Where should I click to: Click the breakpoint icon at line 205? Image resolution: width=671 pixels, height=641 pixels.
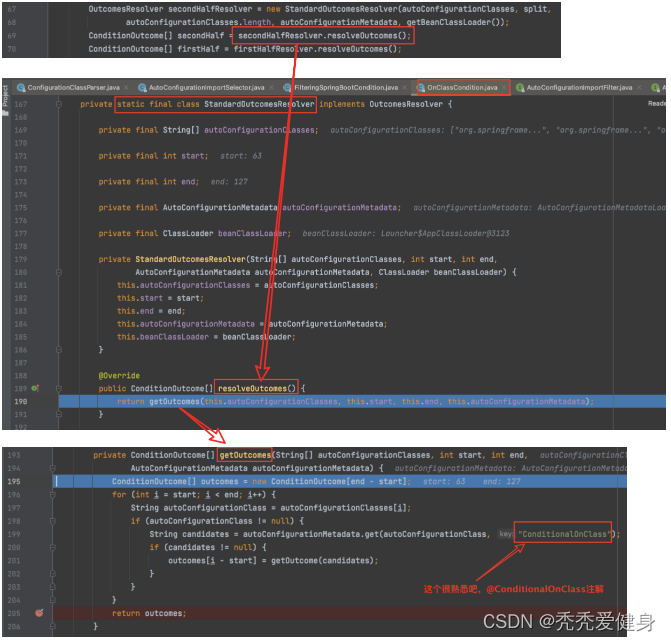(x=38, y=613)
